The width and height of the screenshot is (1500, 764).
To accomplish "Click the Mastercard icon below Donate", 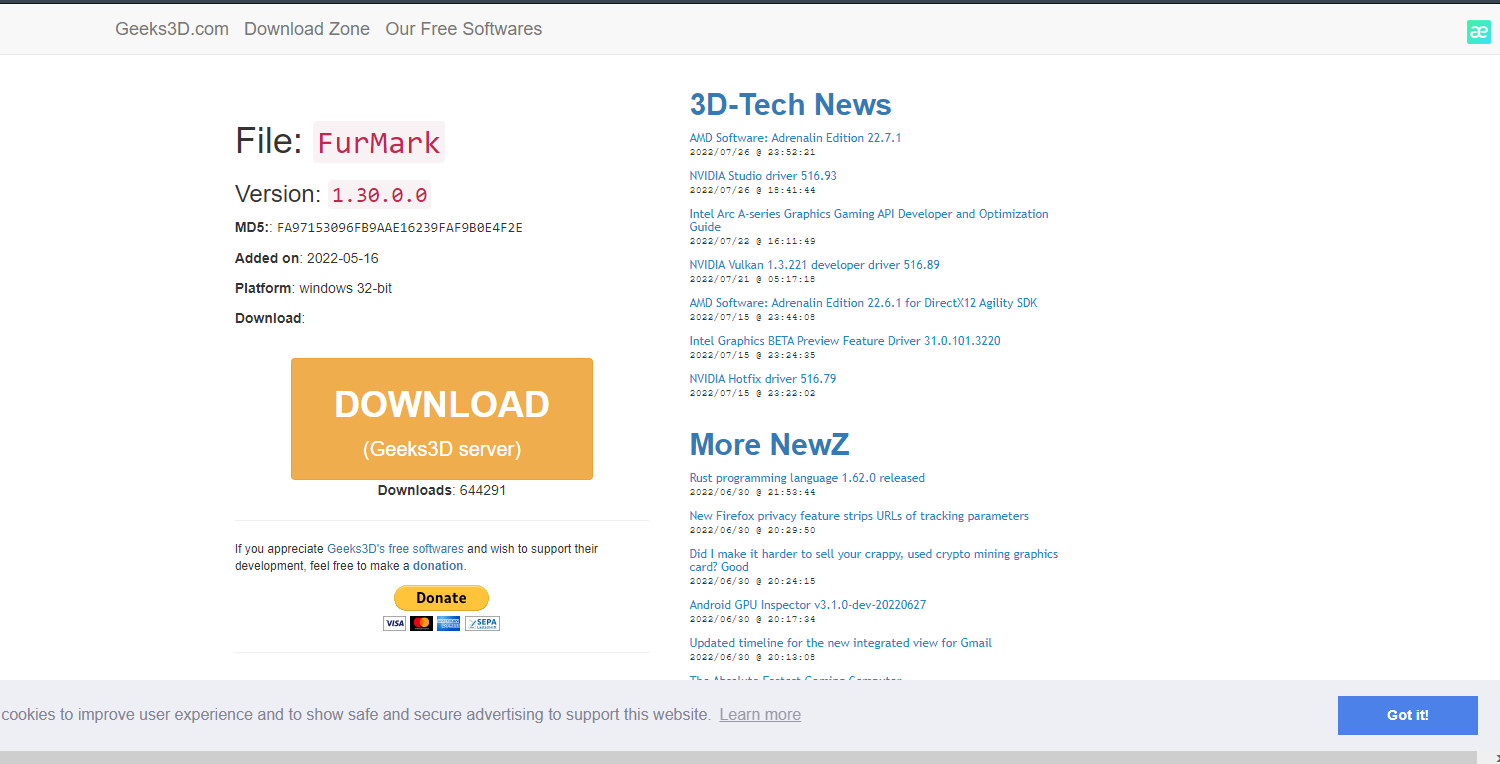I will (421, 623).
